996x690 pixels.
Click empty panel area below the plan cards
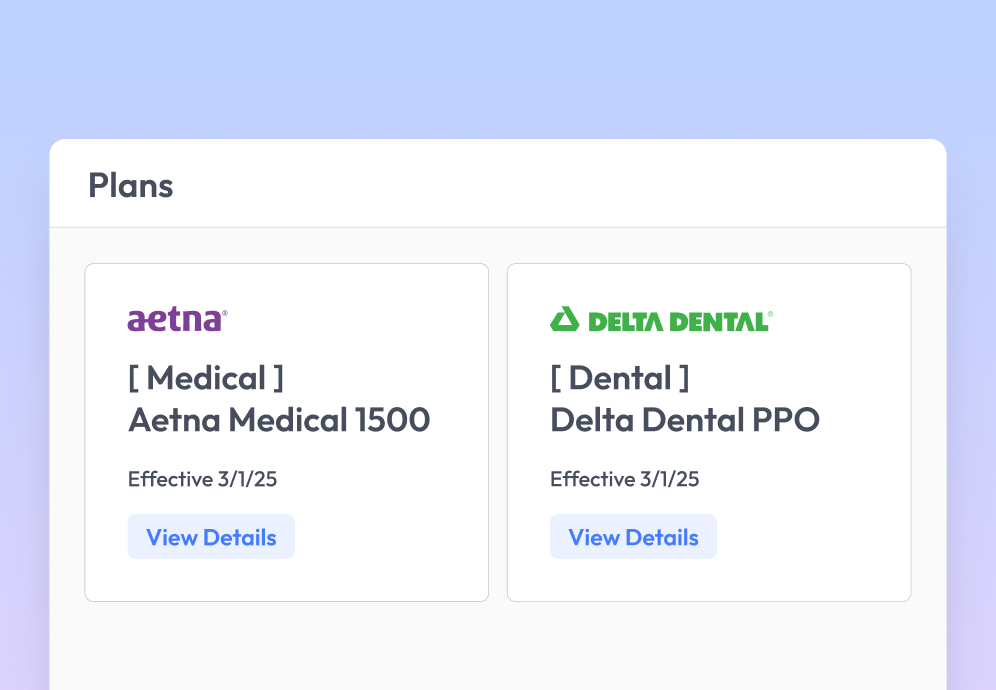pyautogui.click(x=498, y=645)
